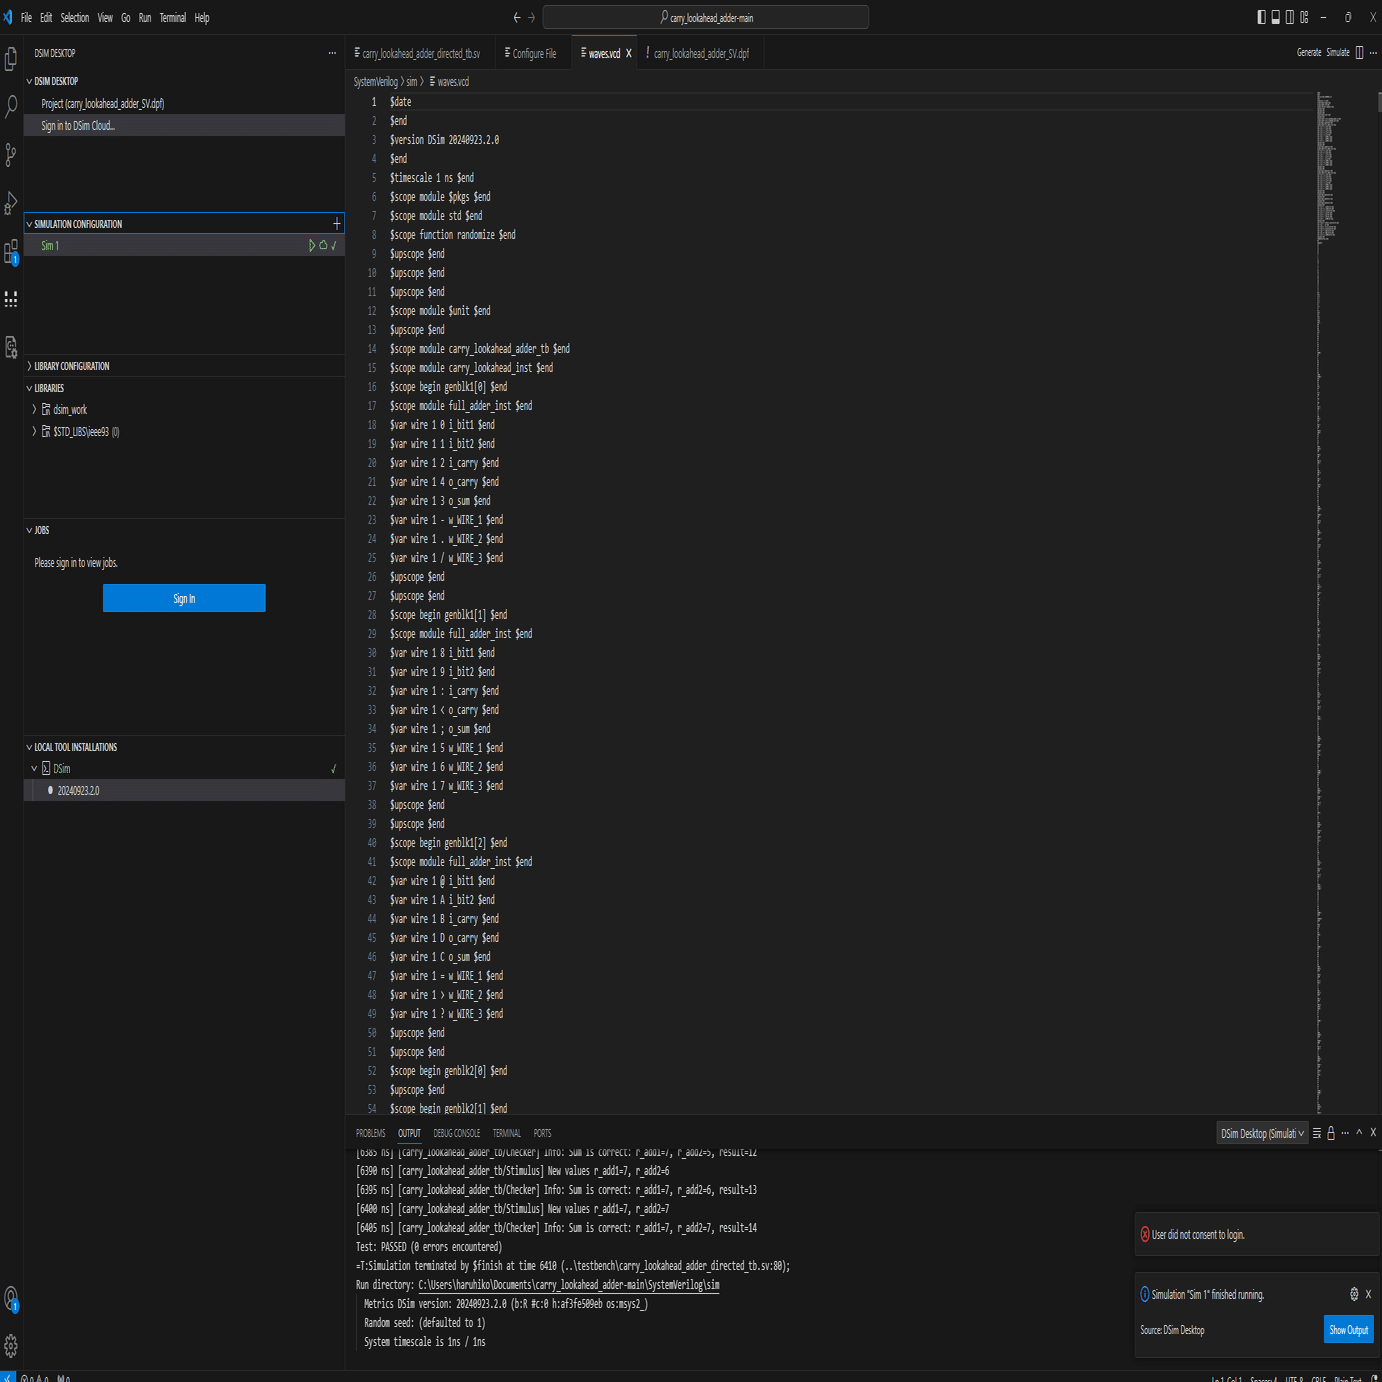Open the Terminal menu
This screenshot has width=1382, height=1382.
tap(171, 17)
